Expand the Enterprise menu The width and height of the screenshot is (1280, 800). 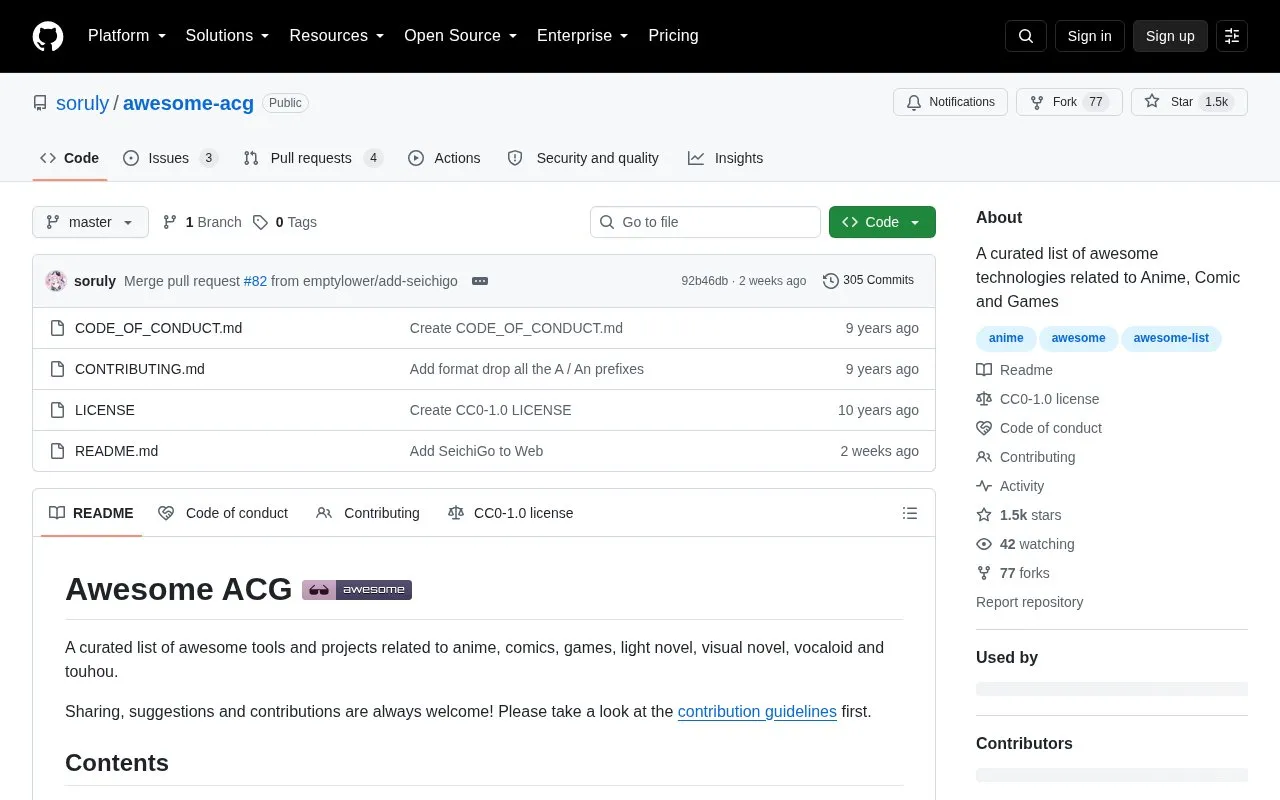tap(583, 36)
